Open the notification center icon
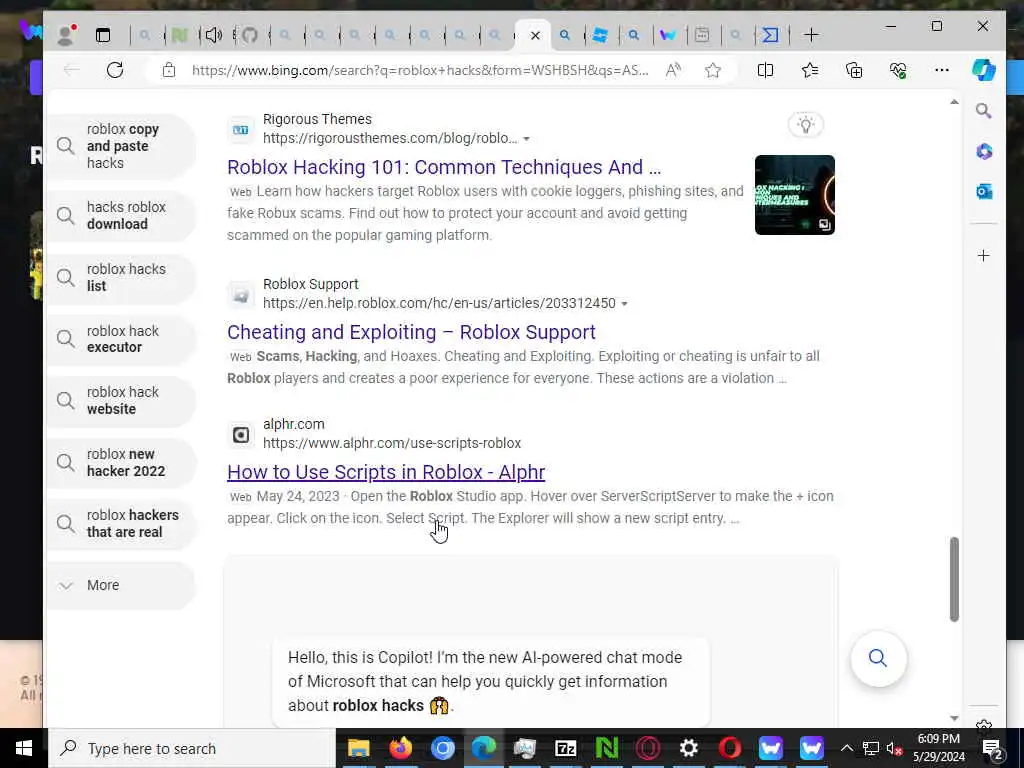Screen dimensions: 1024x768 (992, 748)
